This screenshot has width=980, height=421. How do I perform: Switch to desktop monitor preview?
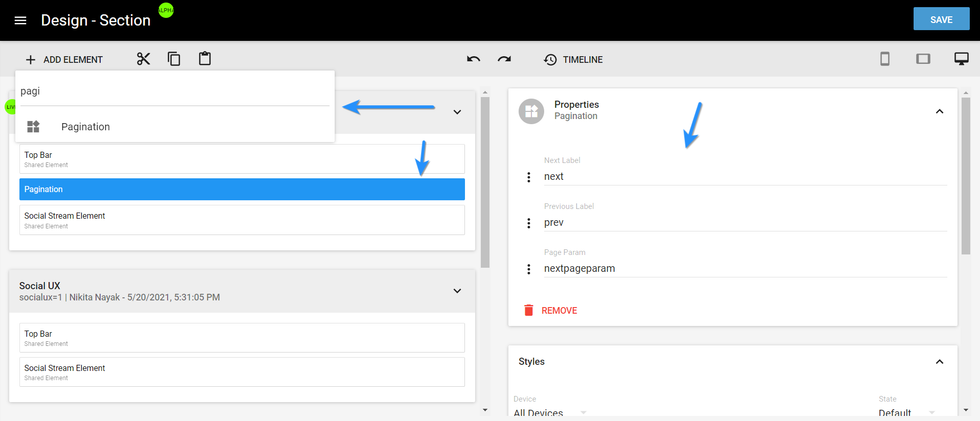click(x=961, y=59)
